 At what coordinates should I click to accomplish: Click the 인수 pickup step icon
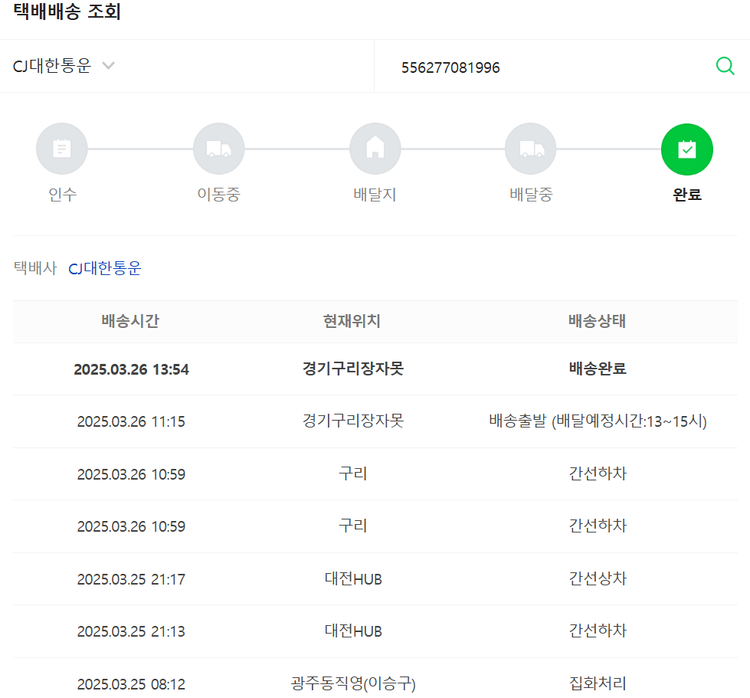click(x=62, y=149)
